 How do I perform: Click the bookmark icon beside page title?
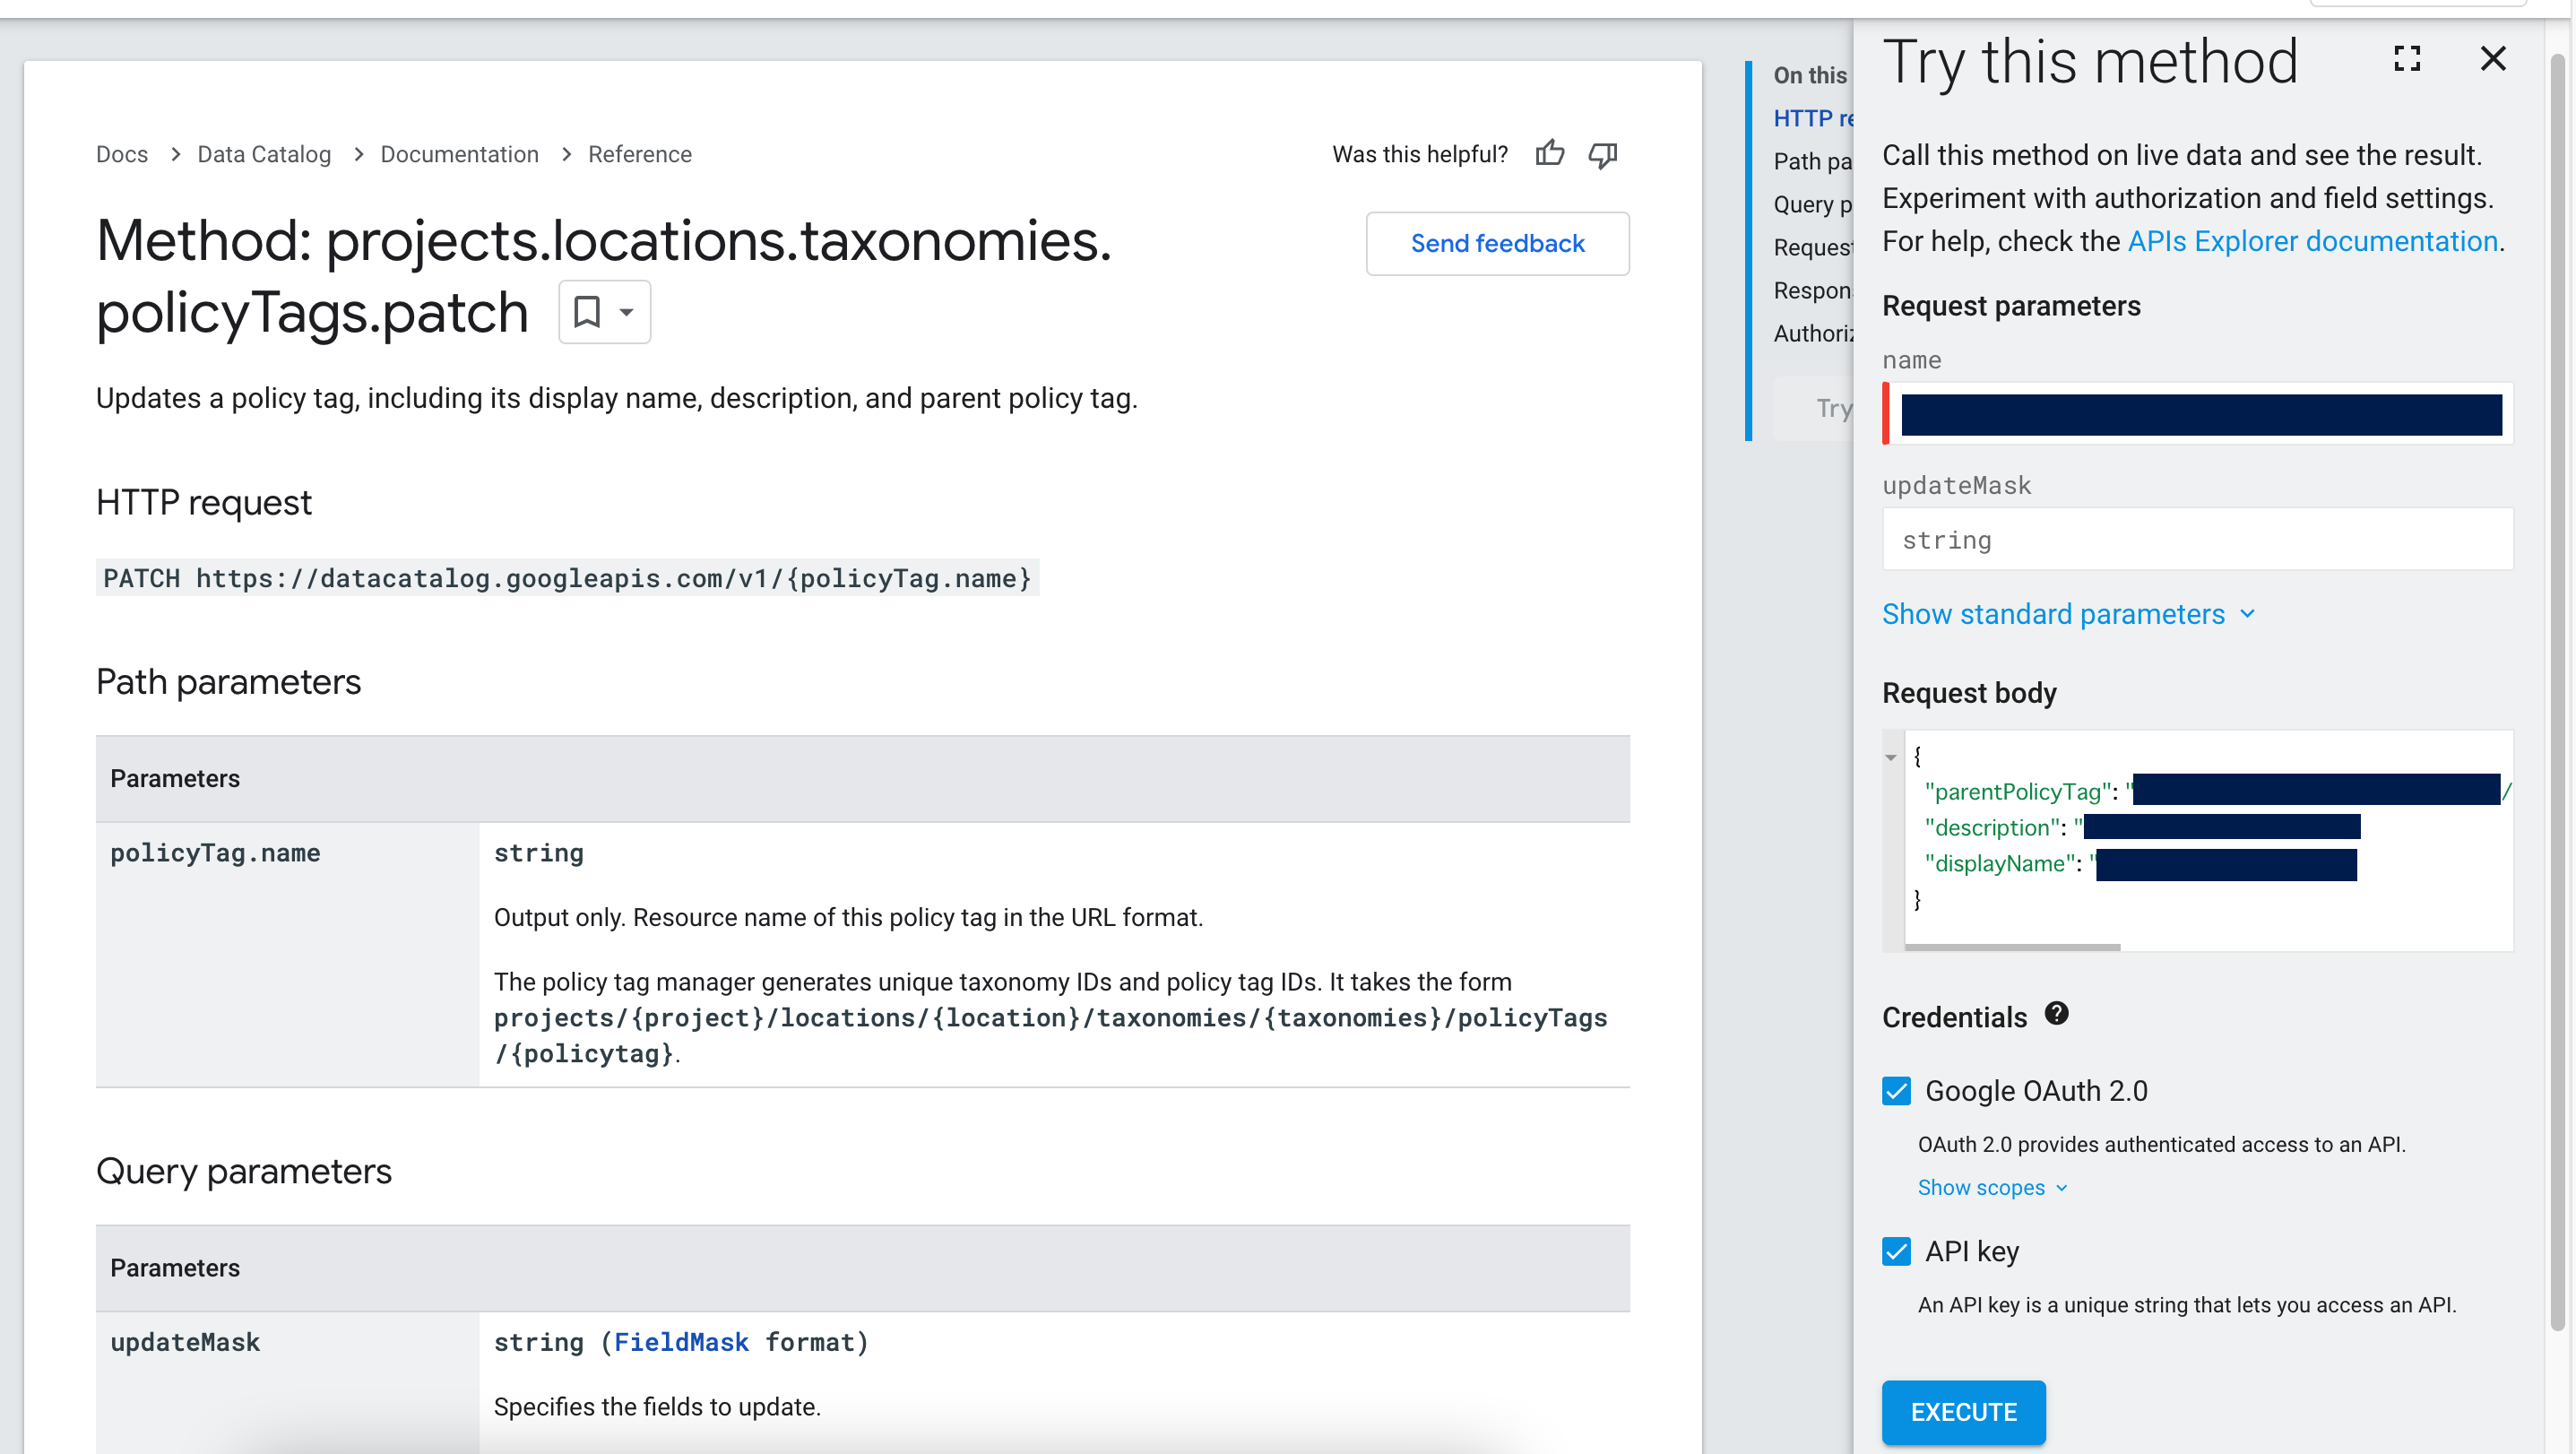point(587,312)
